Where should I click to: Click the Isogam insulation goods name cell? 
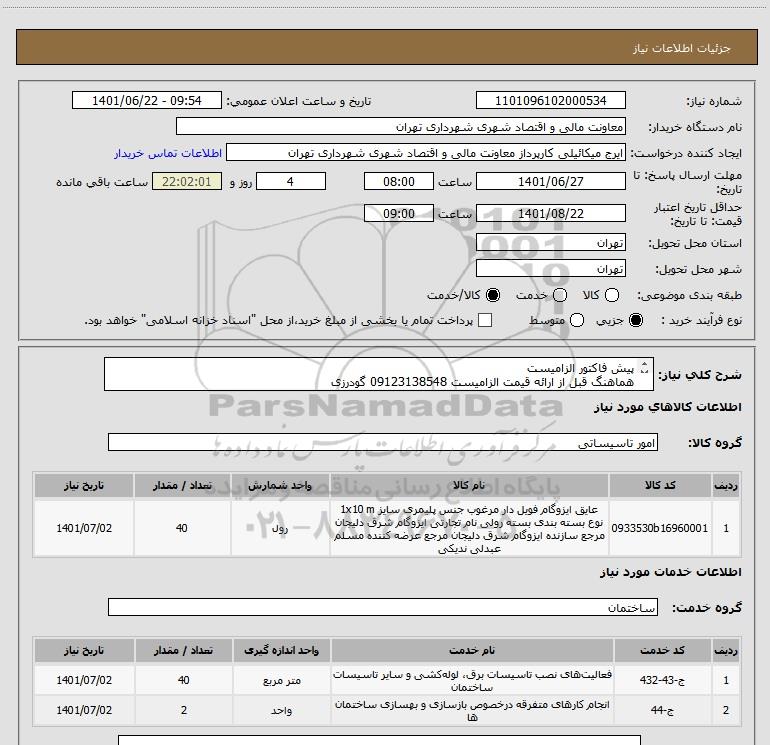pyautogui.click(x=469, y=528)
